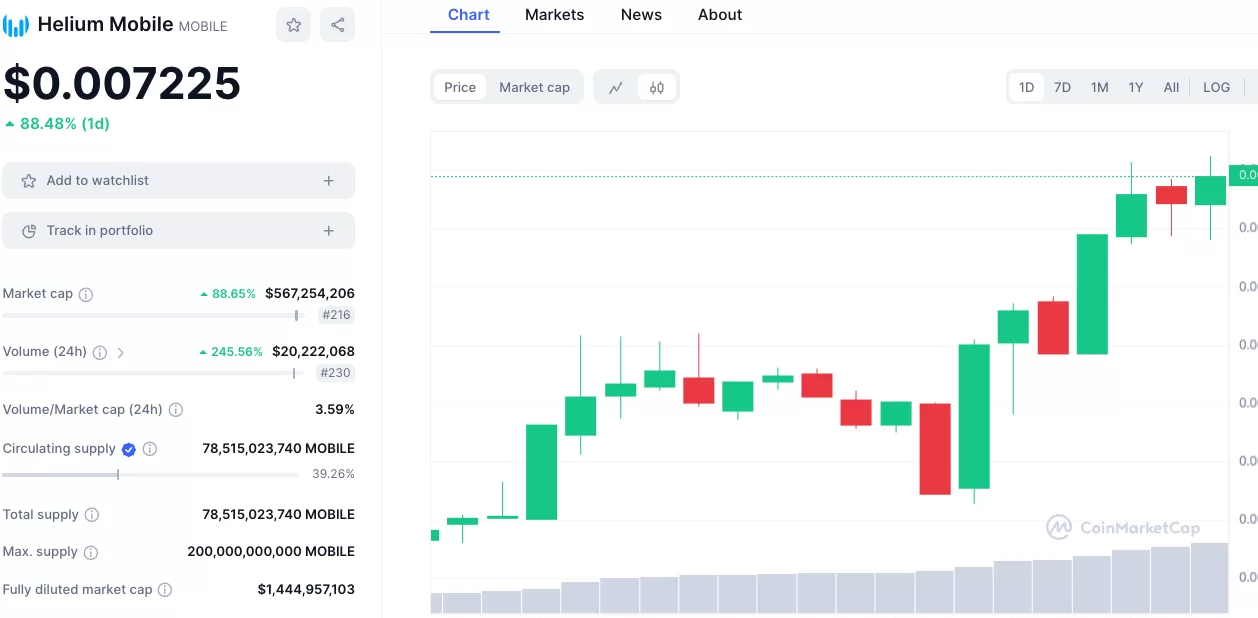Screen dimensions: 1258x618
Task: Click the share icon button
Action: tap(337, 25)
